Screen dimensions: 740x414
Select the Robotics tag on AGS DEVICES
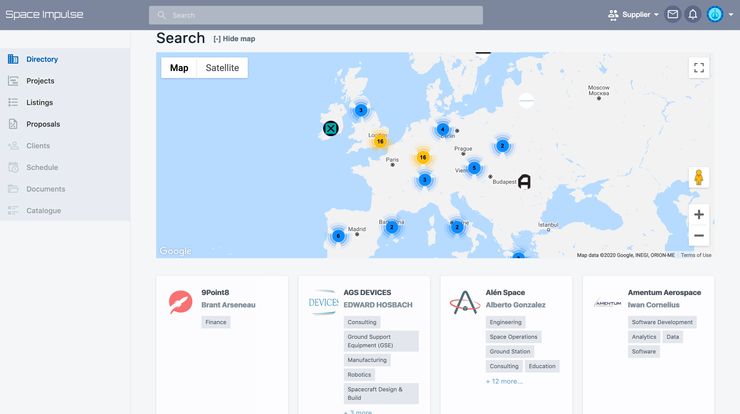[x=359, y=375]
